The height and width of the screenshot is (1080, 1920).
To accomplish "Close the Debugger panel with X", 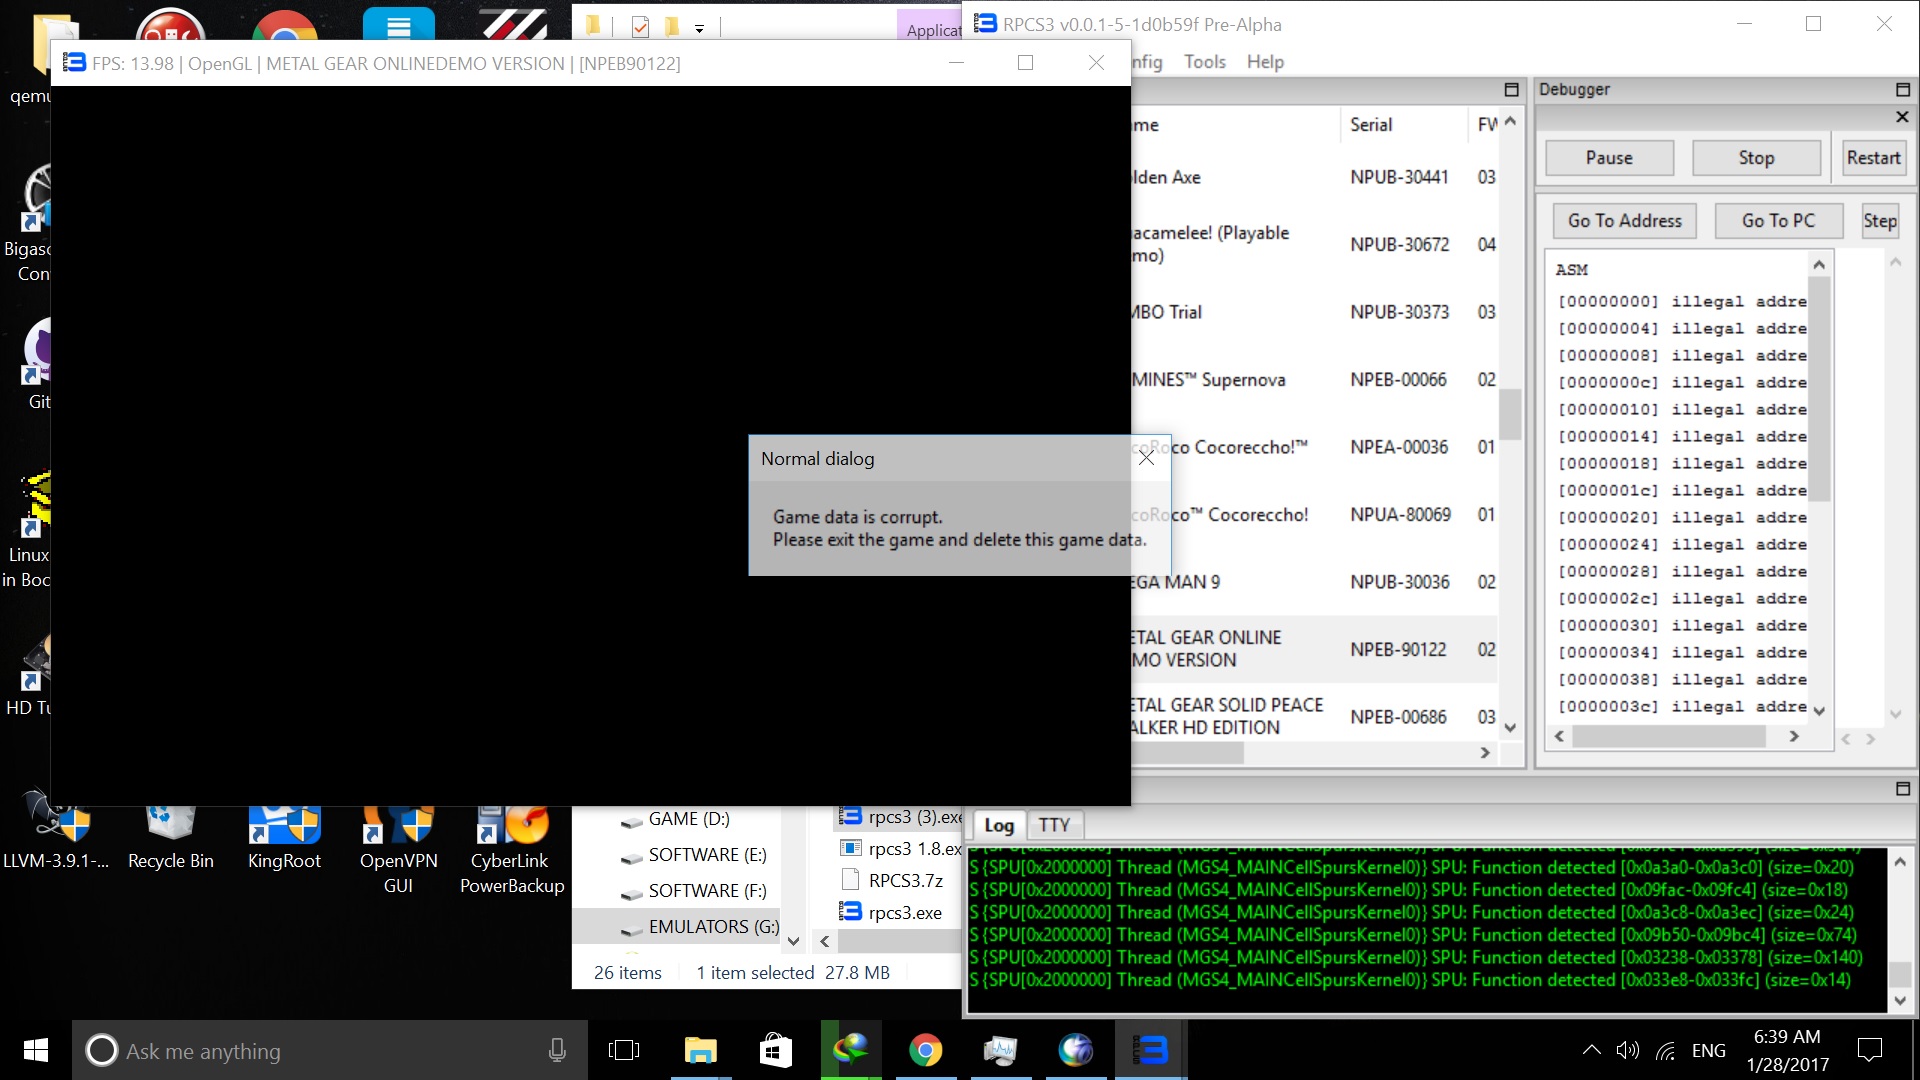I will (x=1901, y=117).
